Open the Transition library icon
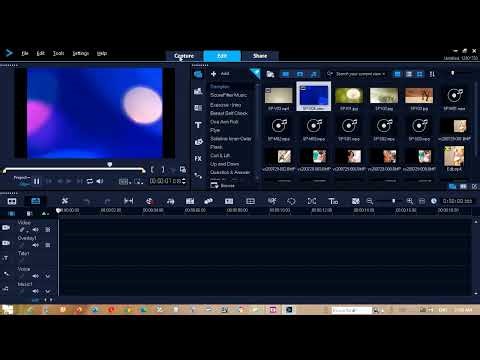The image size is (480, 360). 198,108
